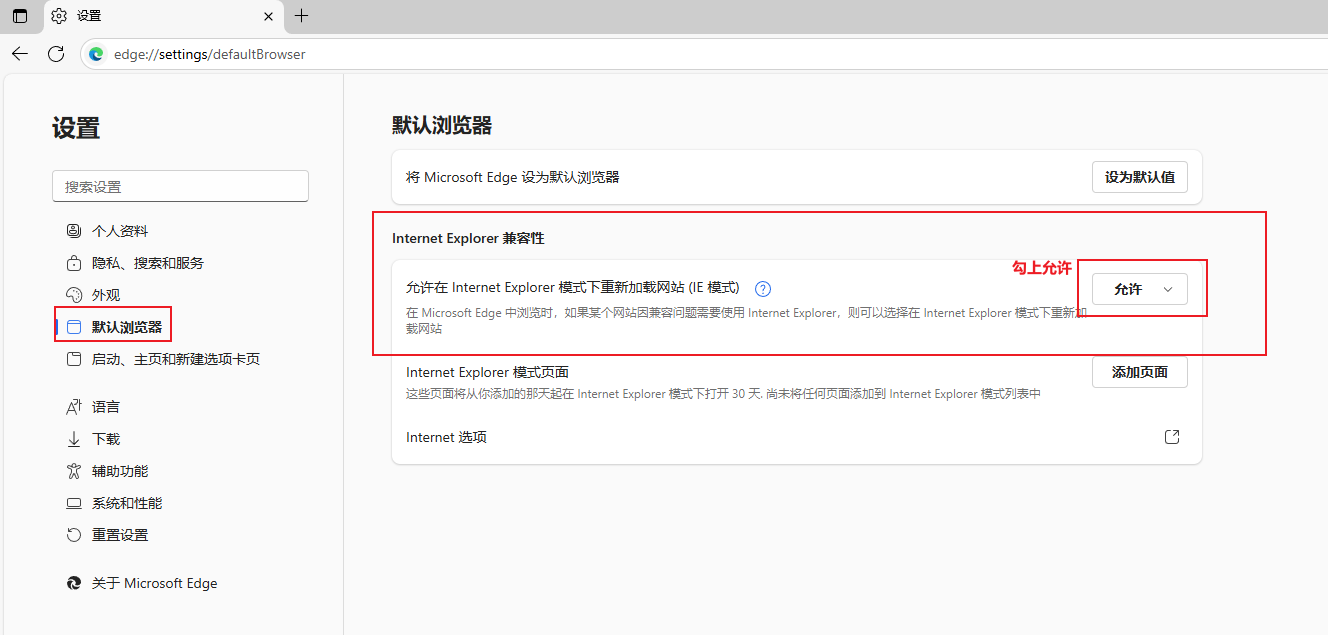Click the 系统和性能 laptop icon
Viewport: 1328px width, 635px height.
(x=73, y=503)
